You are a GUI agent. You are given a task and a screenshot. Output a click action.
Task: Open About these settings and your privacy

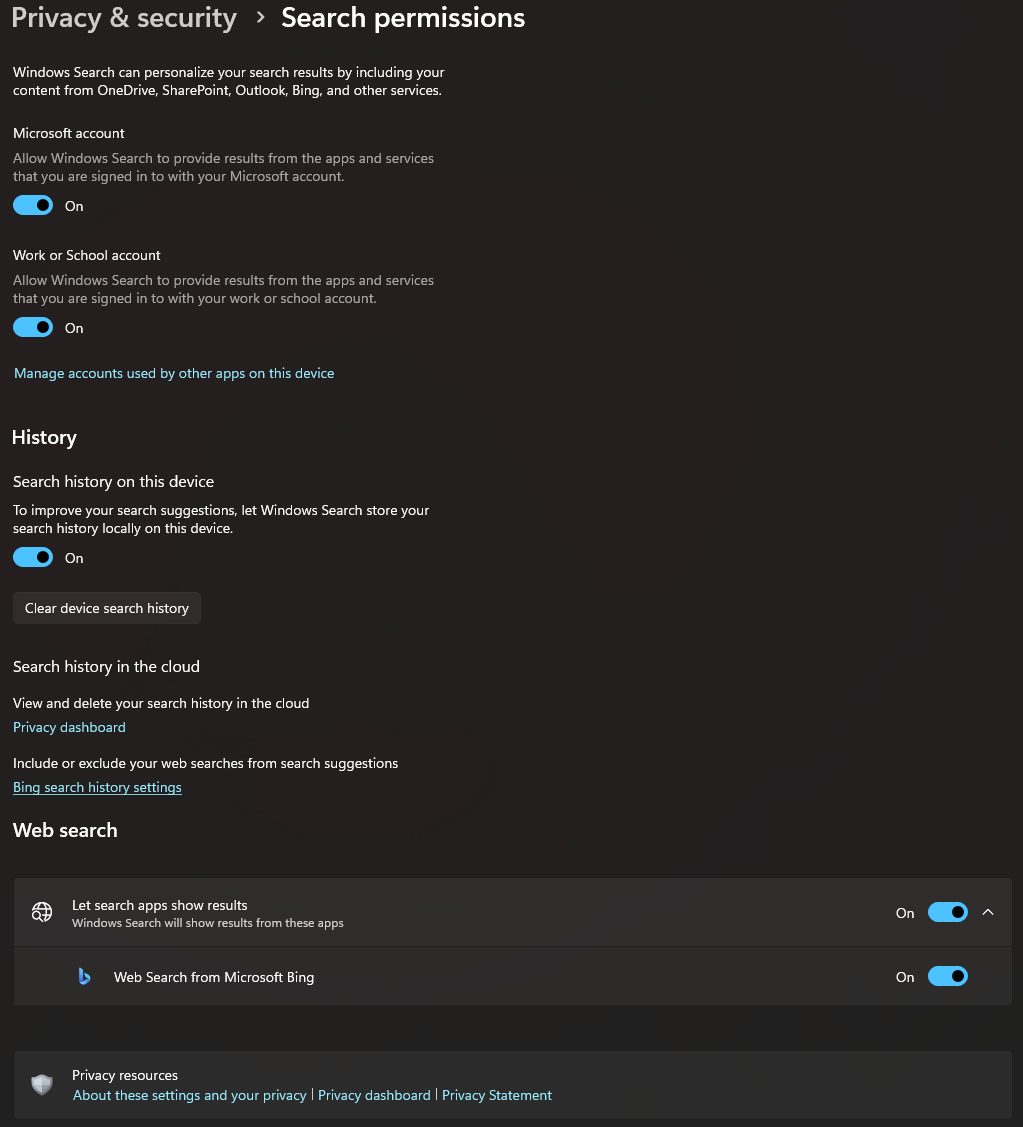click(190, 1095)
